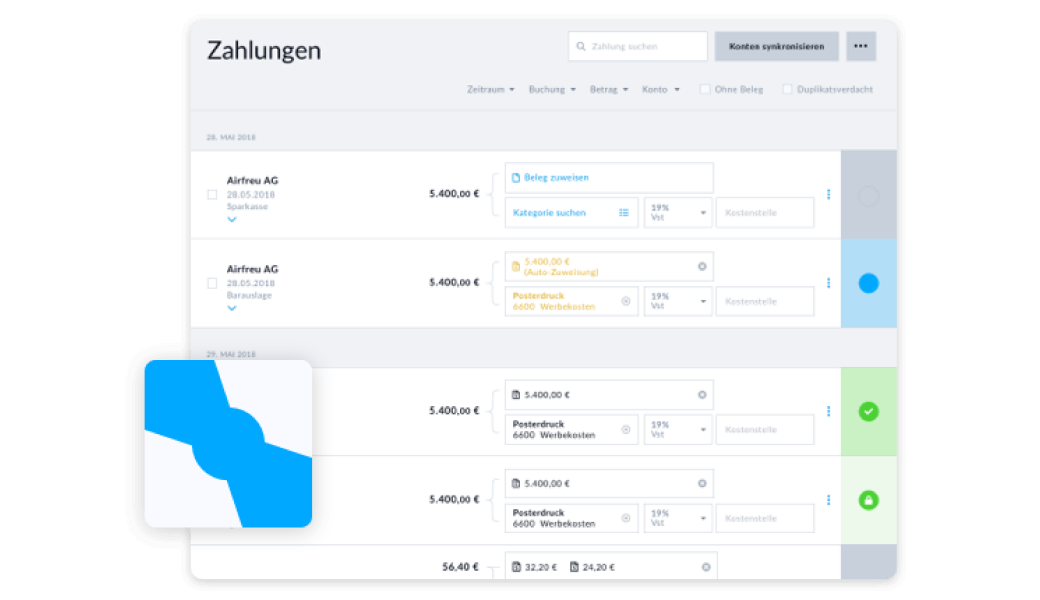Viewport: 1040px width, 600px height.
Task: Open the Konto filter menu
Action: coord(660,89)
